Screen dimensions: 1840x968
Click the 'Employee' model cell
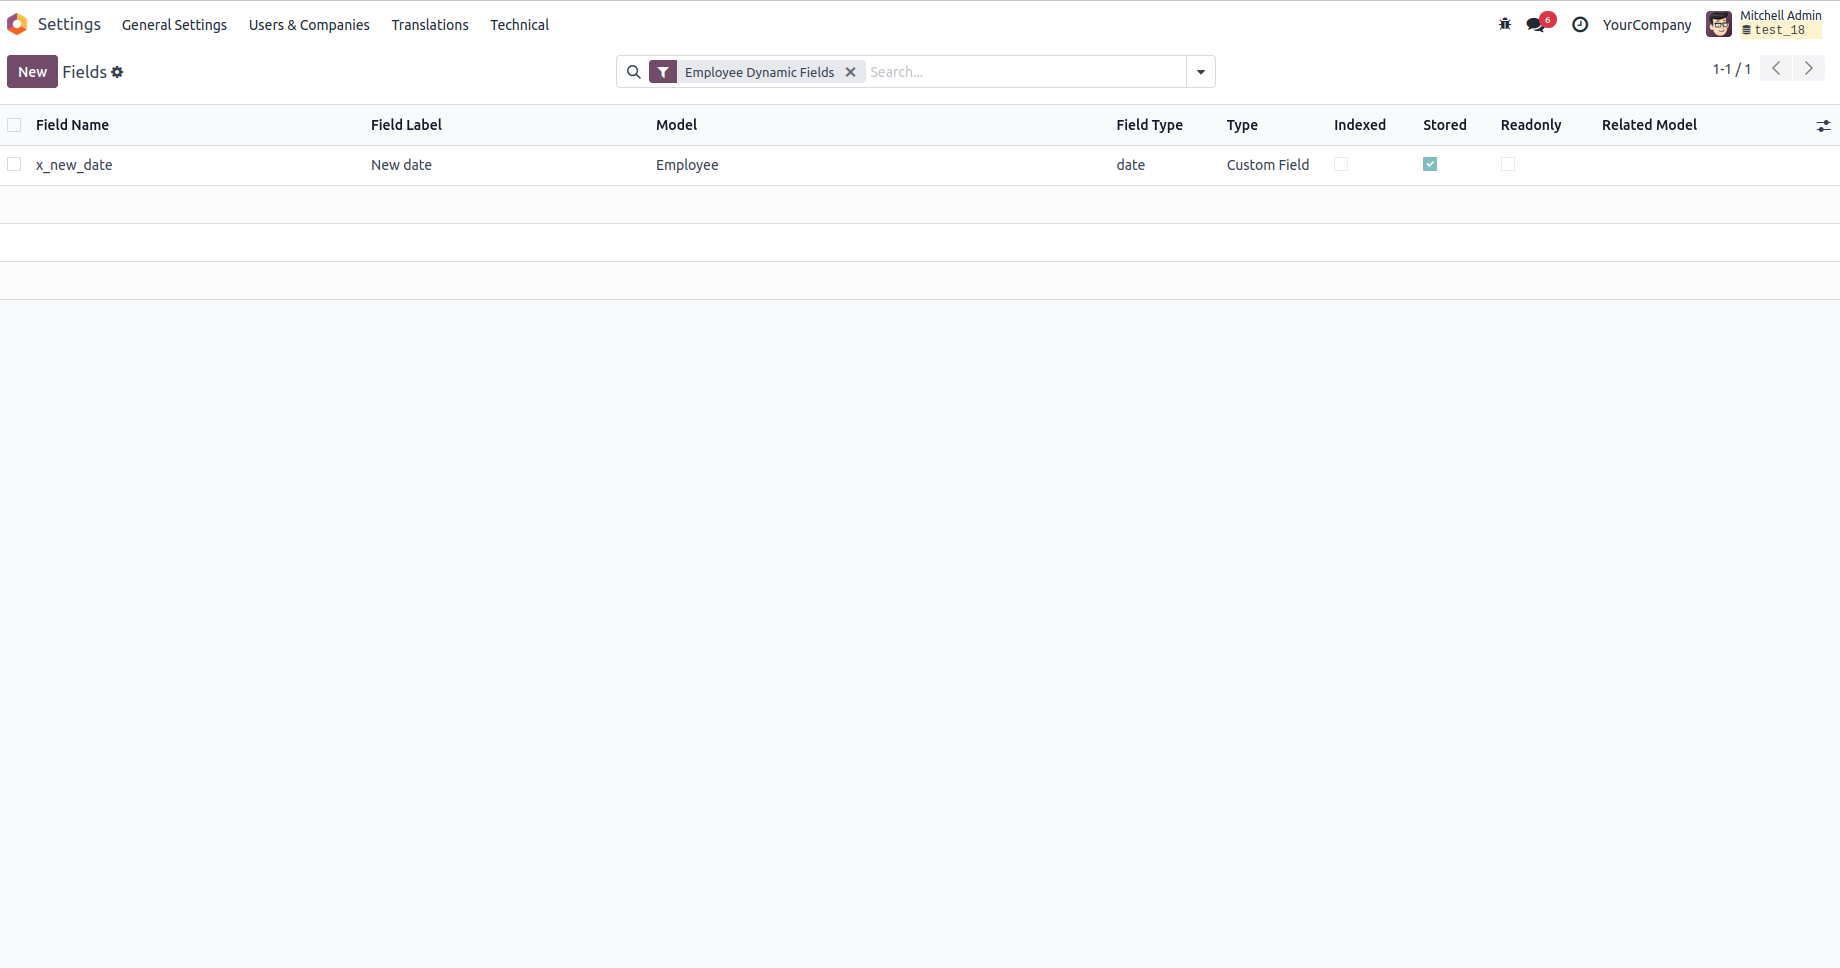click(687, 165)
